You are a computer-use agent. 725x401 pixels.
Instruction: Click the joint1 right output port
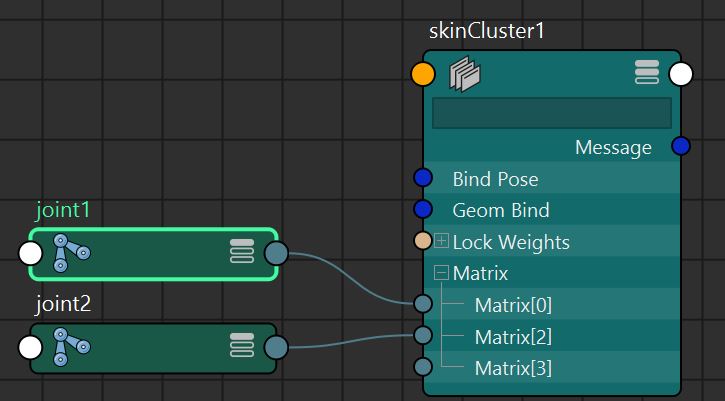pyautogui.click(x=275, y=254)
